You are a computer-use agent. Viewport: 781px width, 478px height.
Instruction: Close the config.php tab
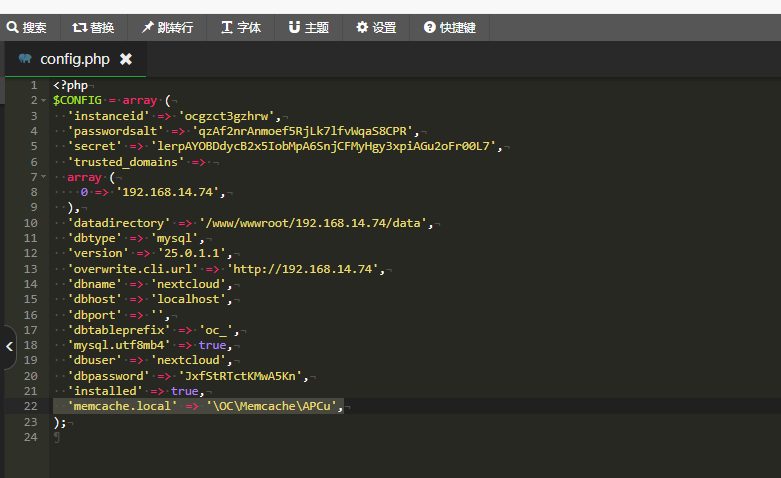tap(126, 59)
